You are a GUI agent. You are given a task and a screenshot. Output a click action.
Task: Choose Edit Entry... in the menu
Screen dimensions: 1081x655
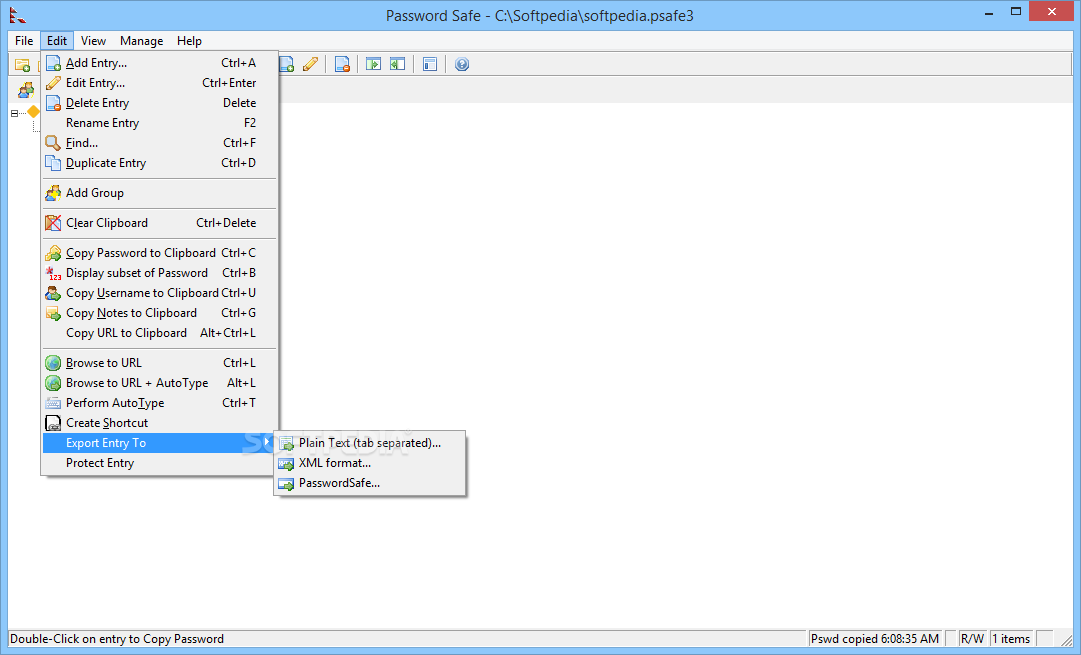160,83
